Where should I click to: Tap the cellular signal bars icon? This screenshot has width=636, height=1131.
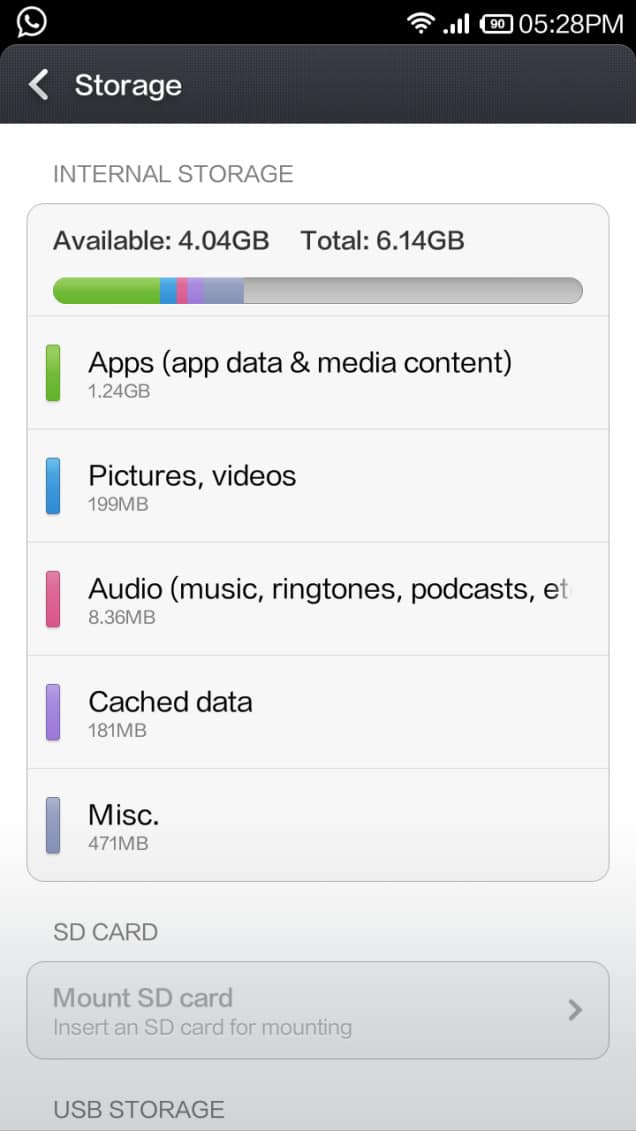click(456, 23)
